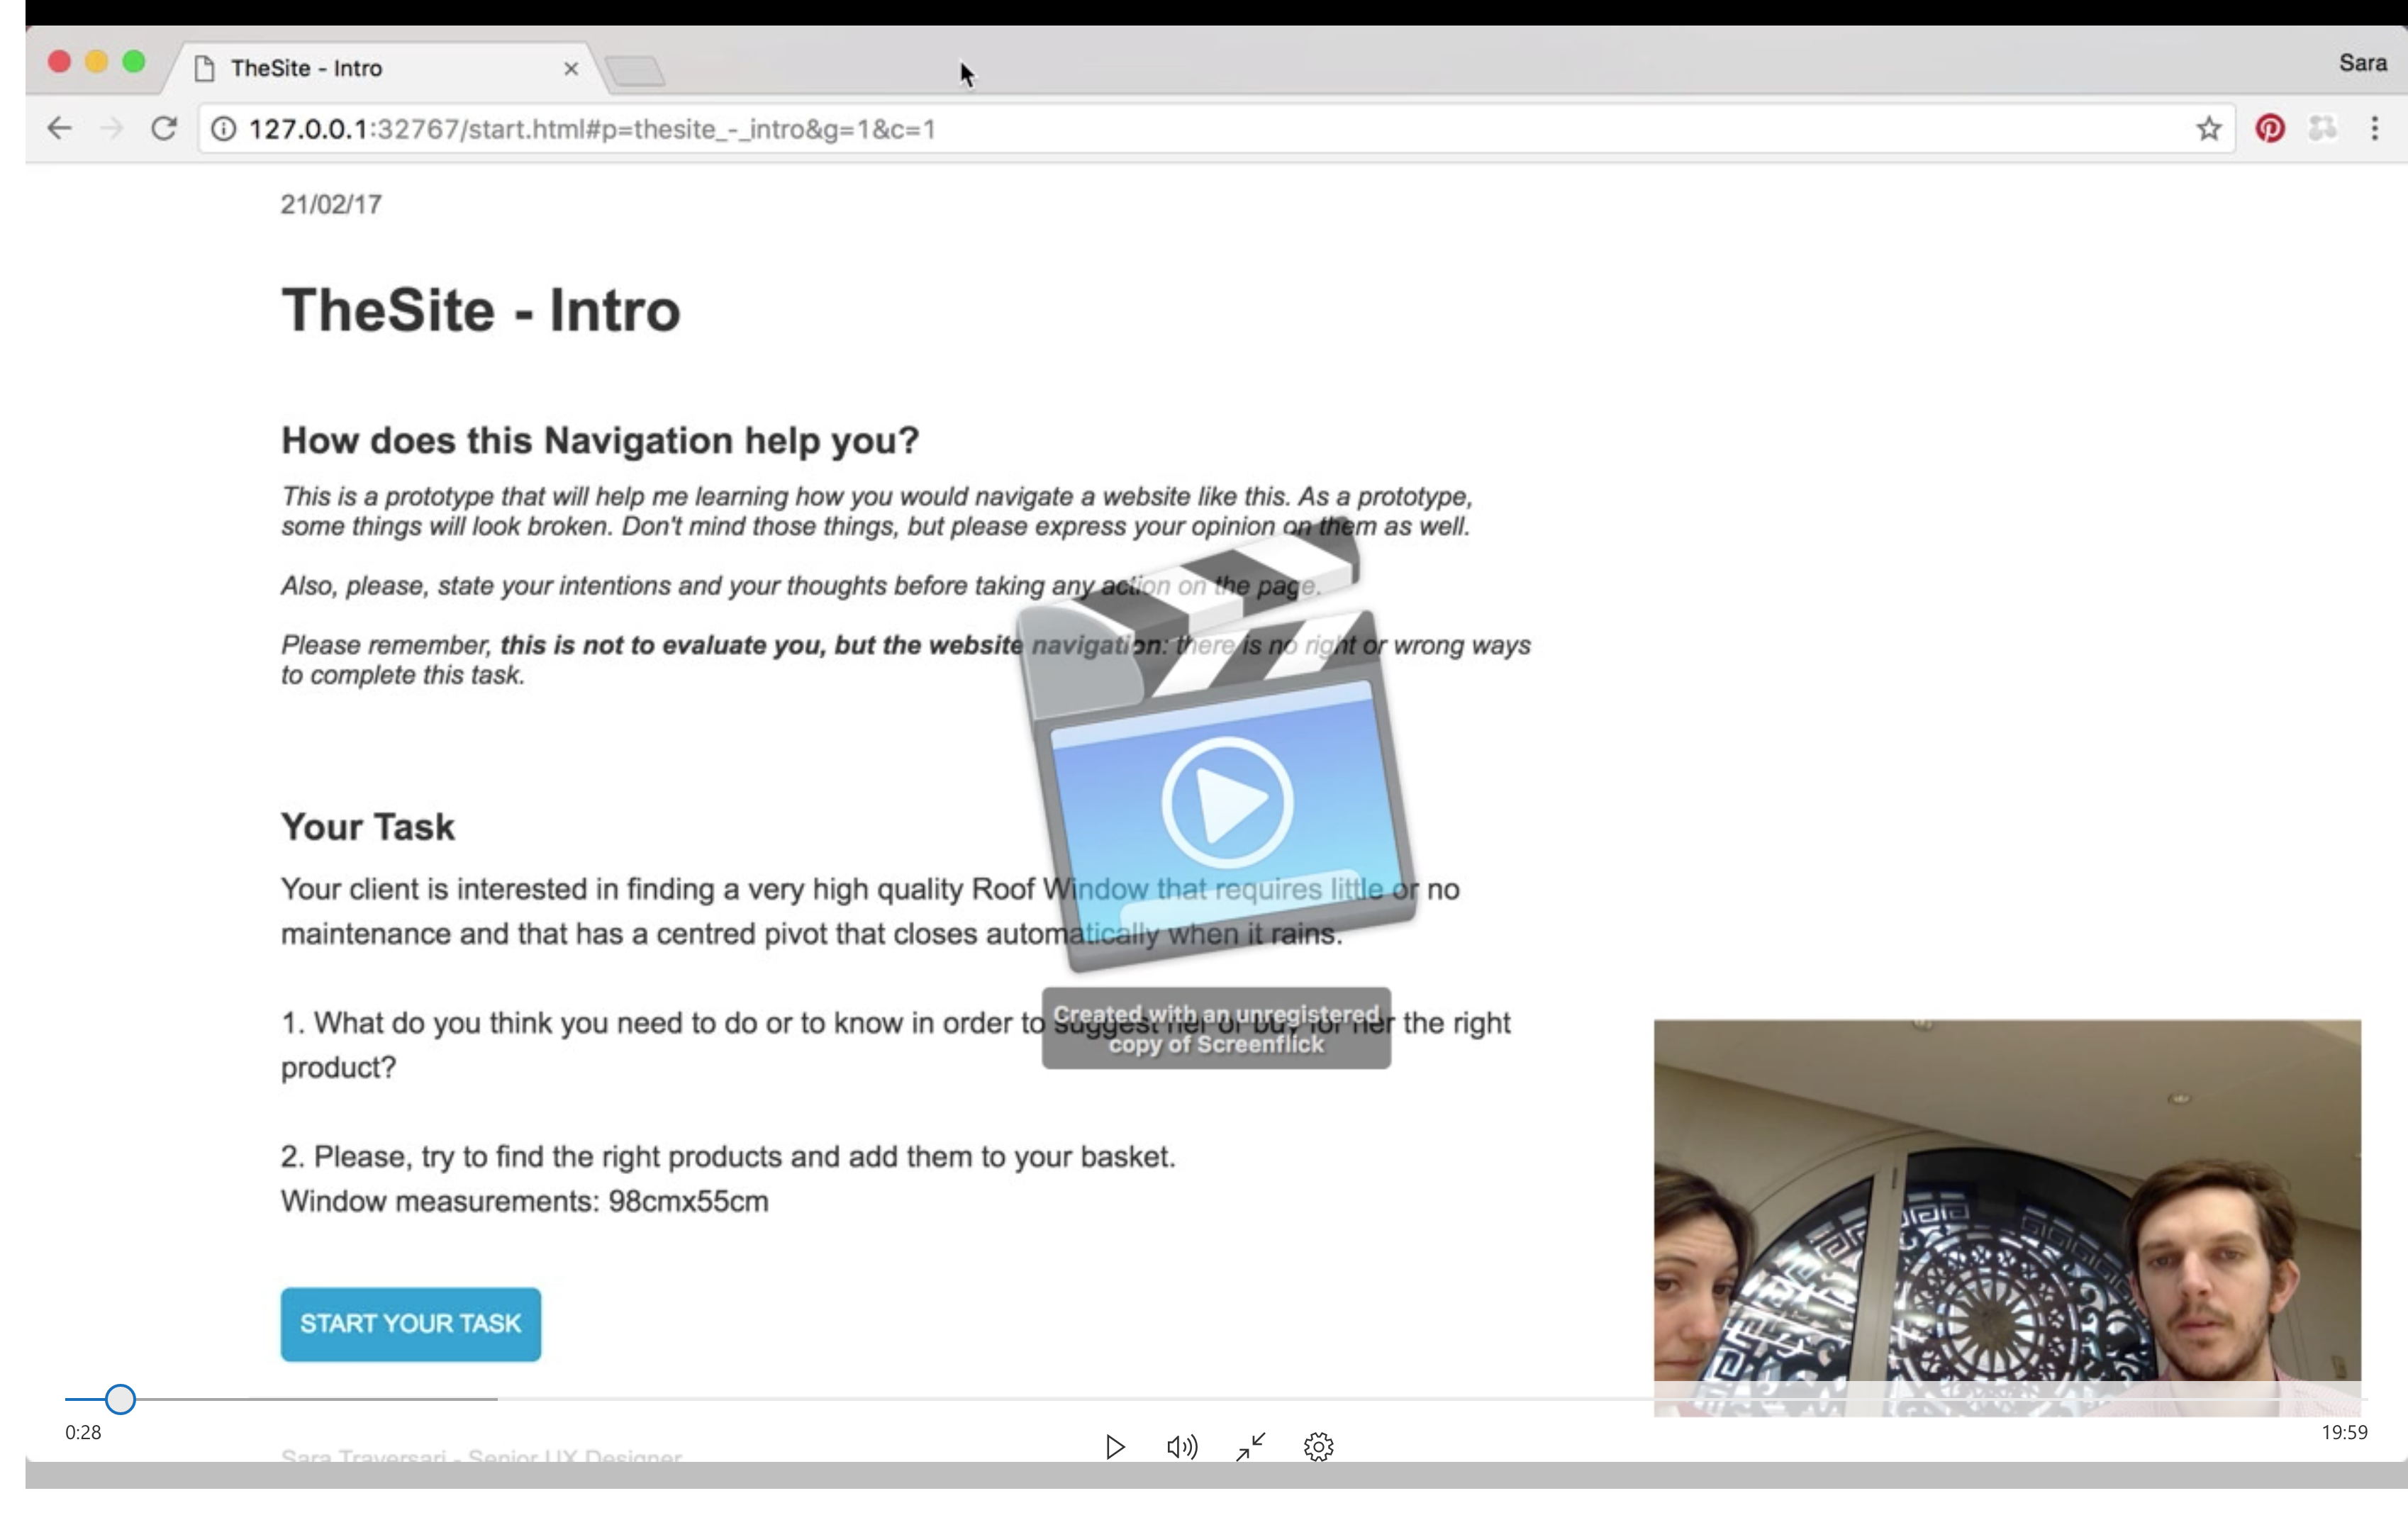Play the video

(1115, 1447)
